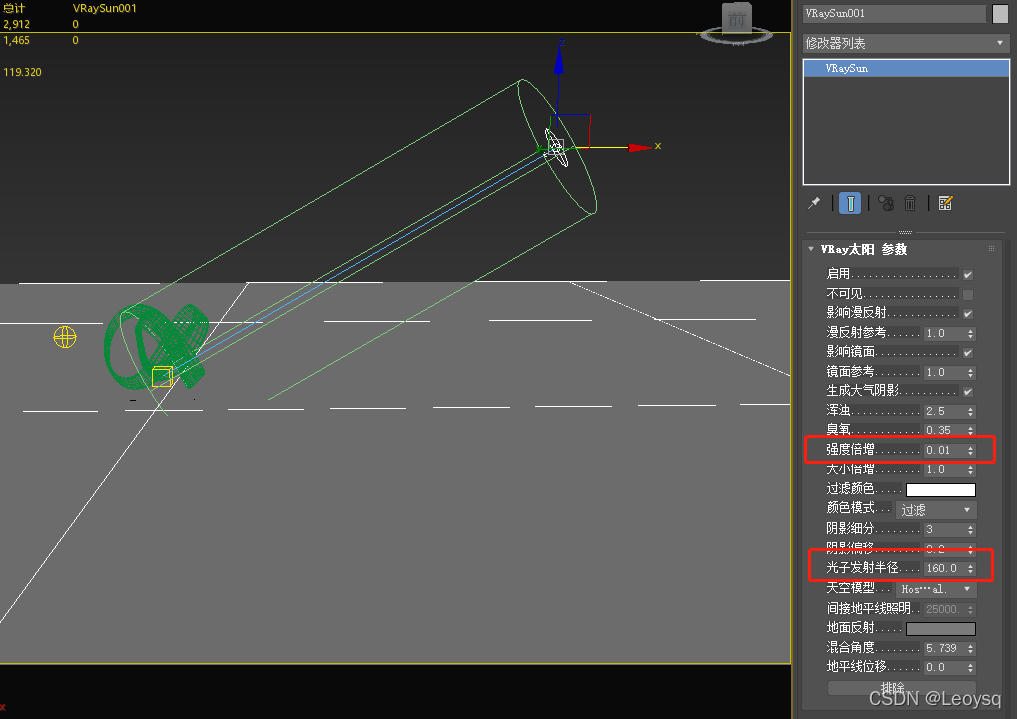The width and height of the screenshot is (1017, 719).
Task: Open configure modifier sets icon
Action: click(945, 204)
